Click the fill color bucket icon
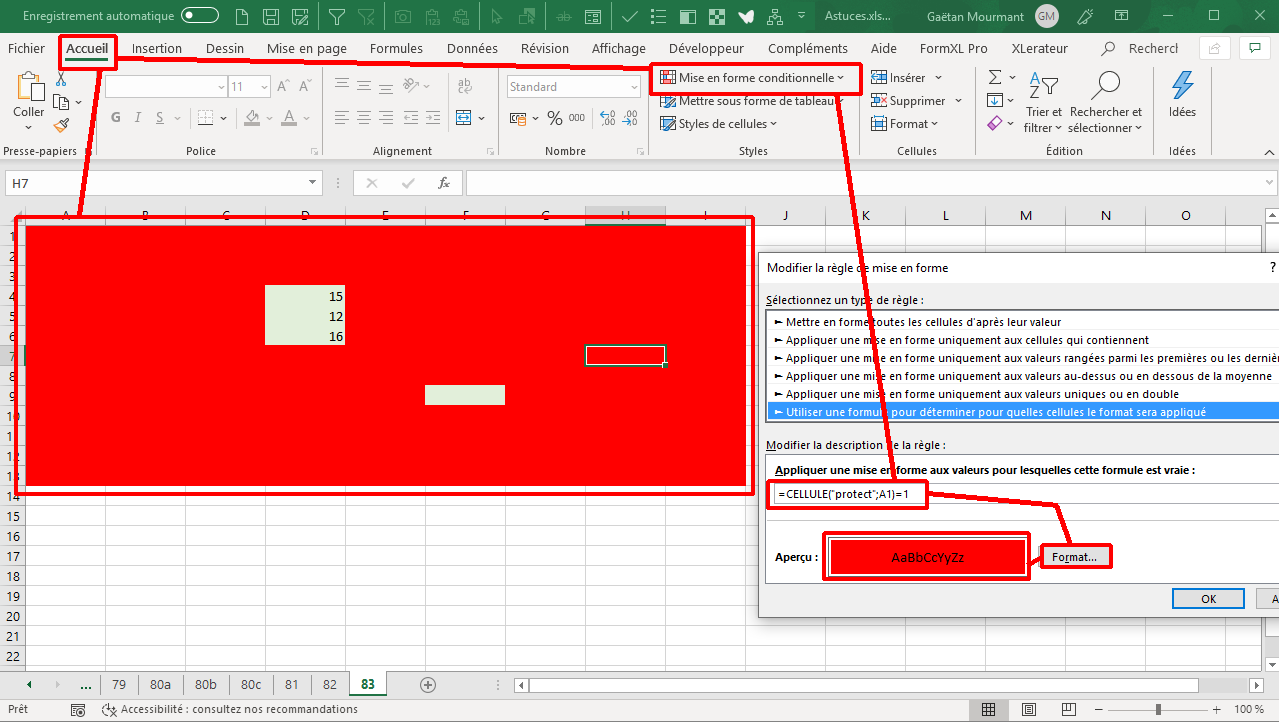 [252, 117]
